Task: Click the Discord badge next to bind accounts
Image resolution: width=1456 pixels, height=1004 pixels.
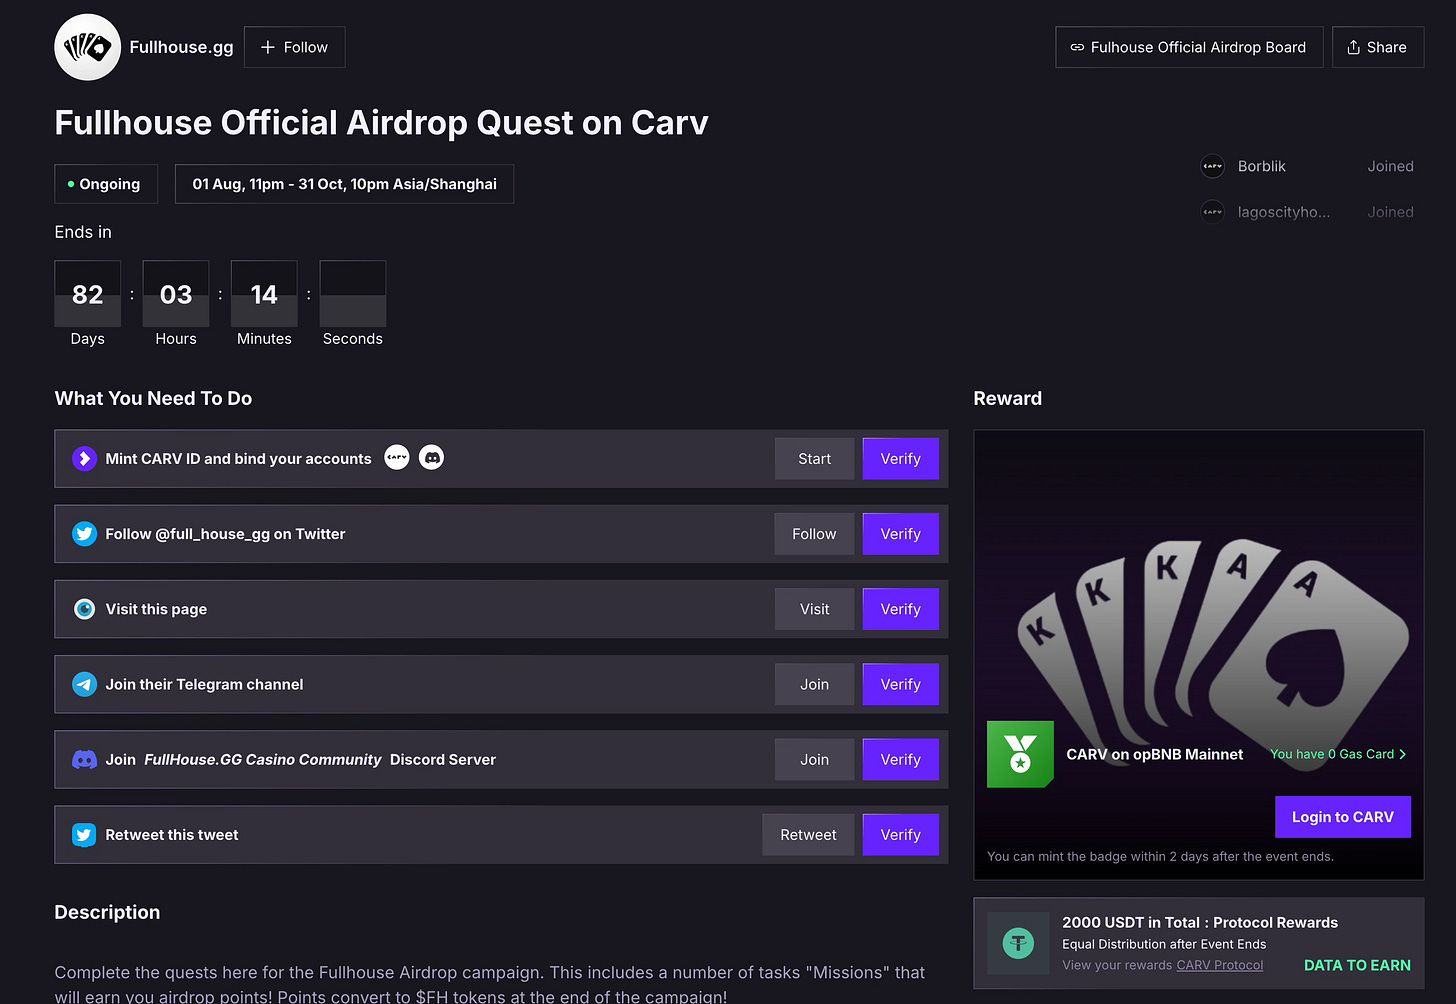Action: 431,458
